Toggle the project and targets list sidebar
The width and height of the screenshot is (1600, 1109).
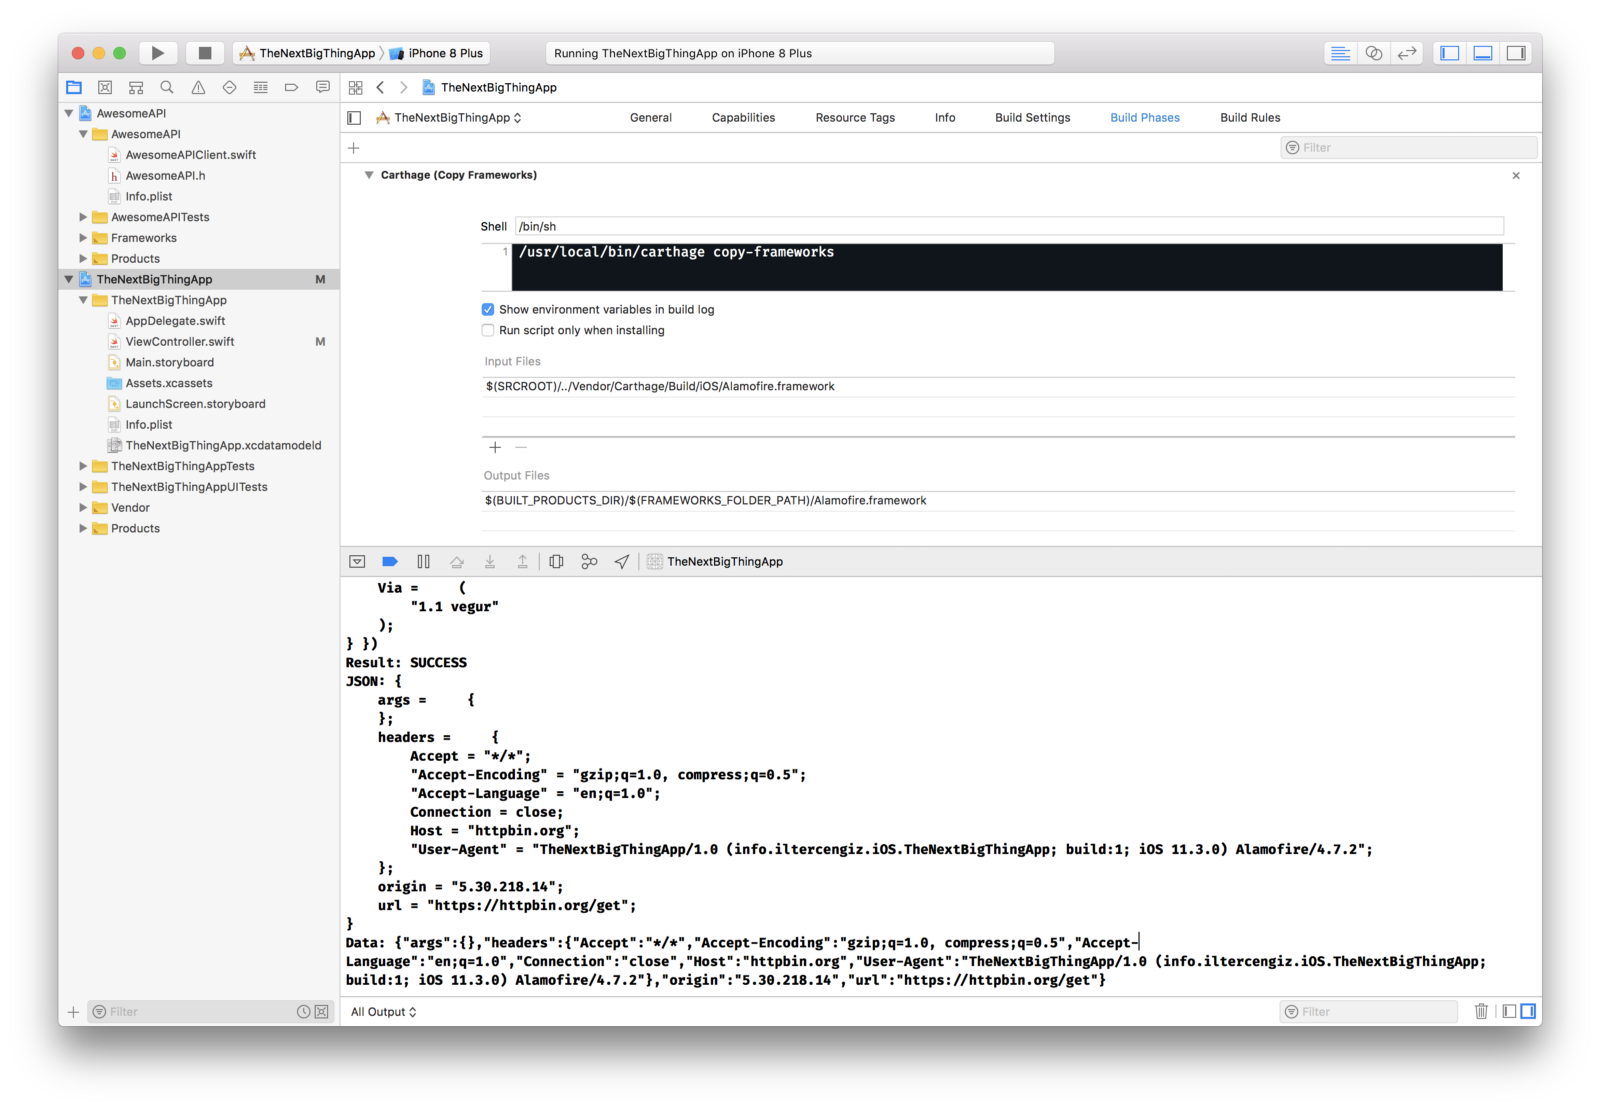[354, 117]
